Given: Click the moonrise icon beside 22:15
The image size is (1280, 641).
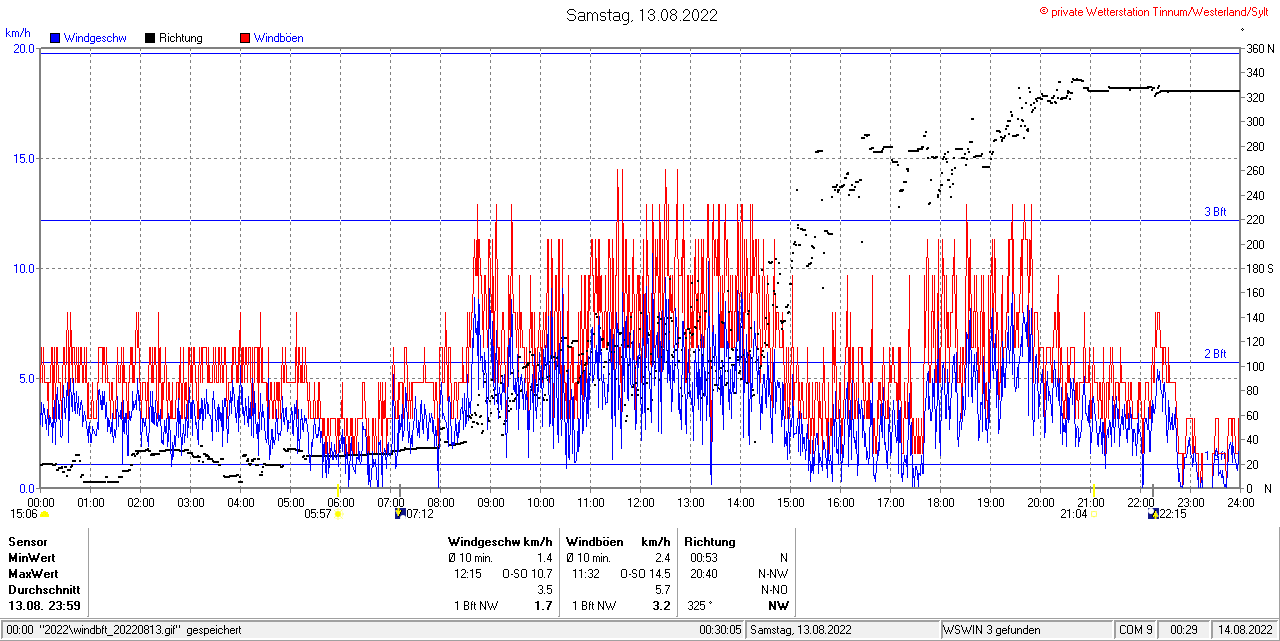Looking at the screenshot, I should point(1153,514).
